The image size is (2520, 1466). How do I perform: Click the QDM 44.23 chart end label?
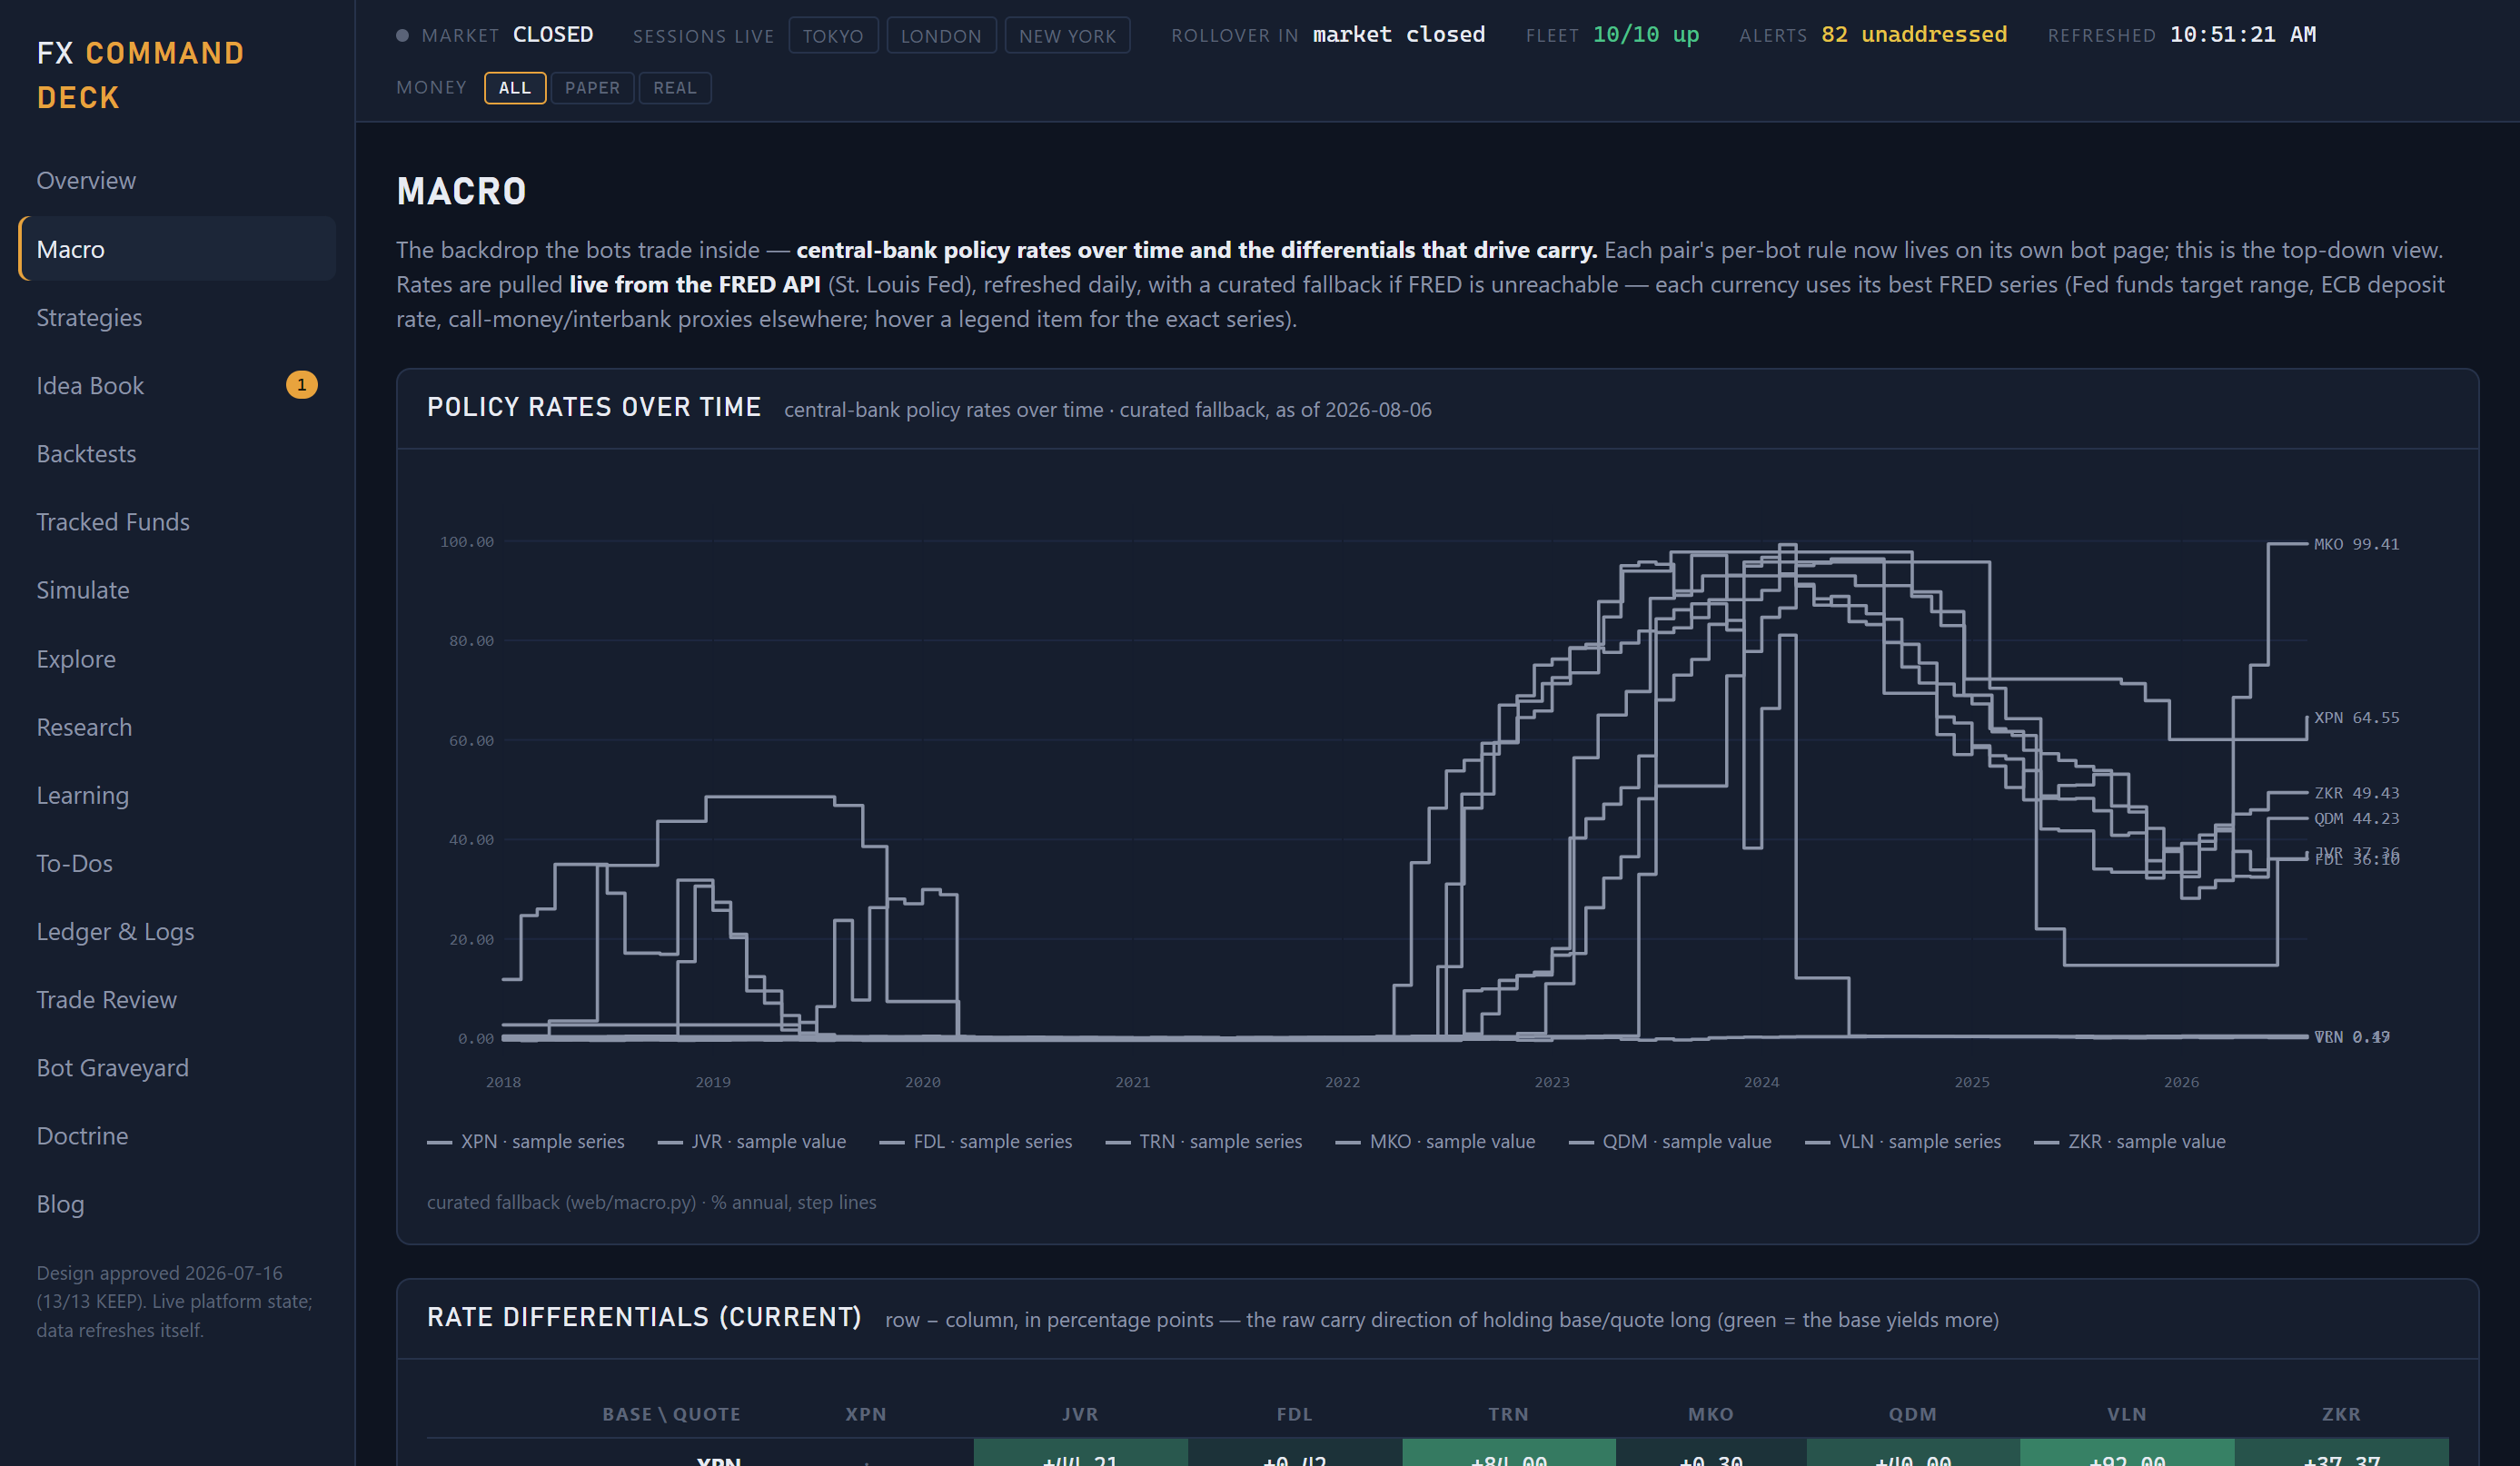tap(2356, 818)
